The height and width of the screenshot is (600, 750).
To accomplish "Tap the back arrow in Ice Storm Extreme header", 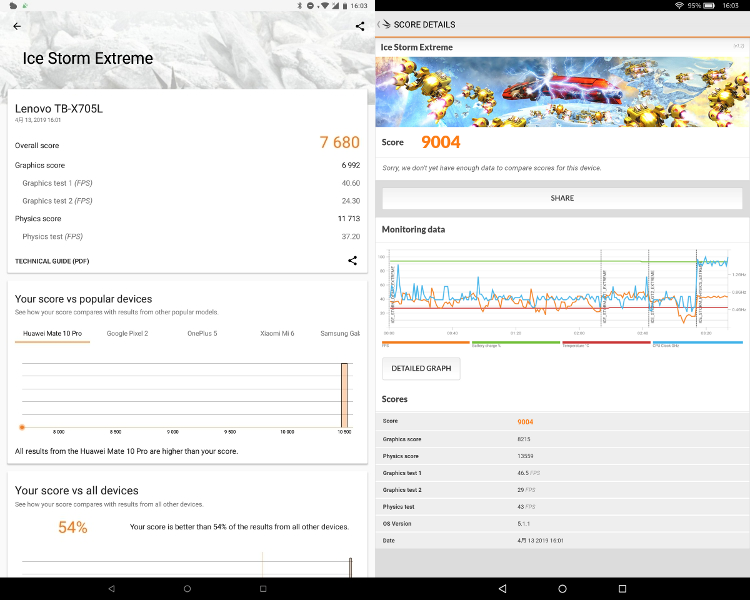I will (x=17, y=26).
